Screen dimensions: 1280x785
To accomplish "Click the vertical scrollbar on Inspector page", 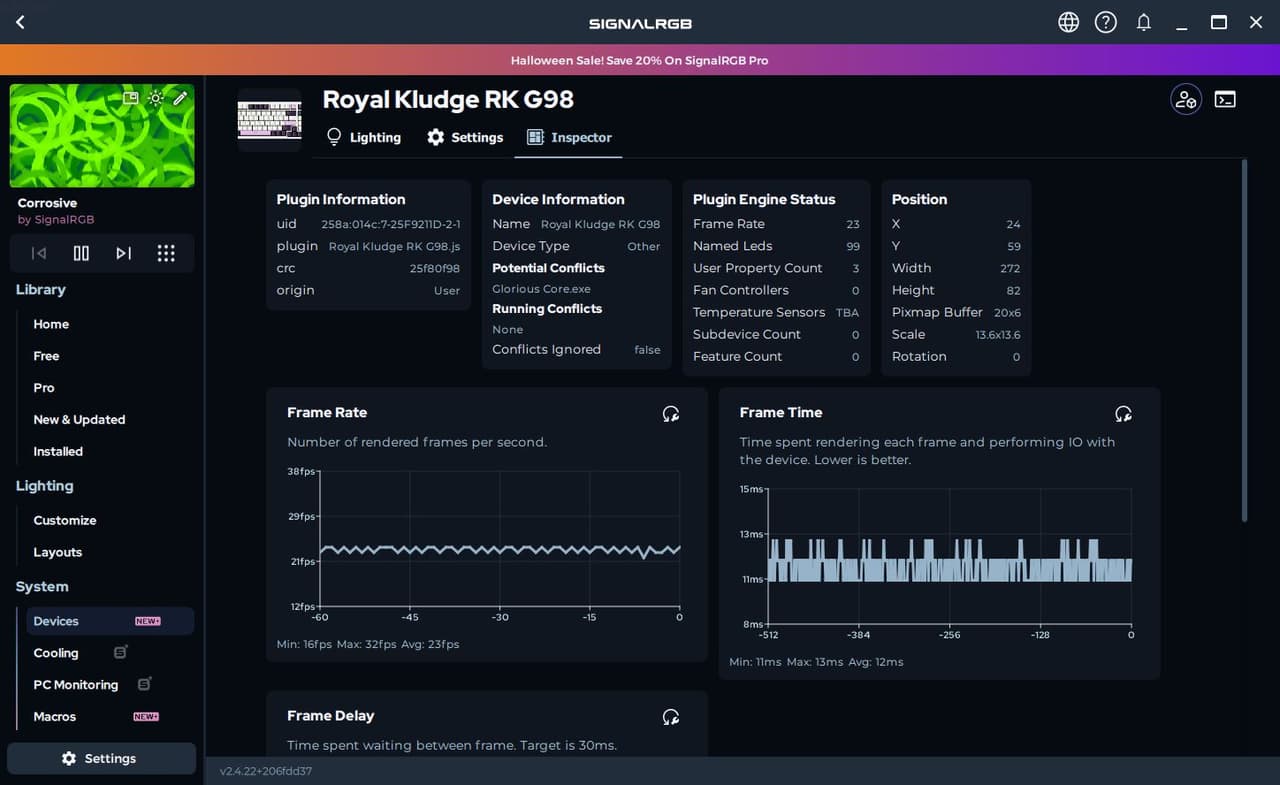I will [1244, 340].
